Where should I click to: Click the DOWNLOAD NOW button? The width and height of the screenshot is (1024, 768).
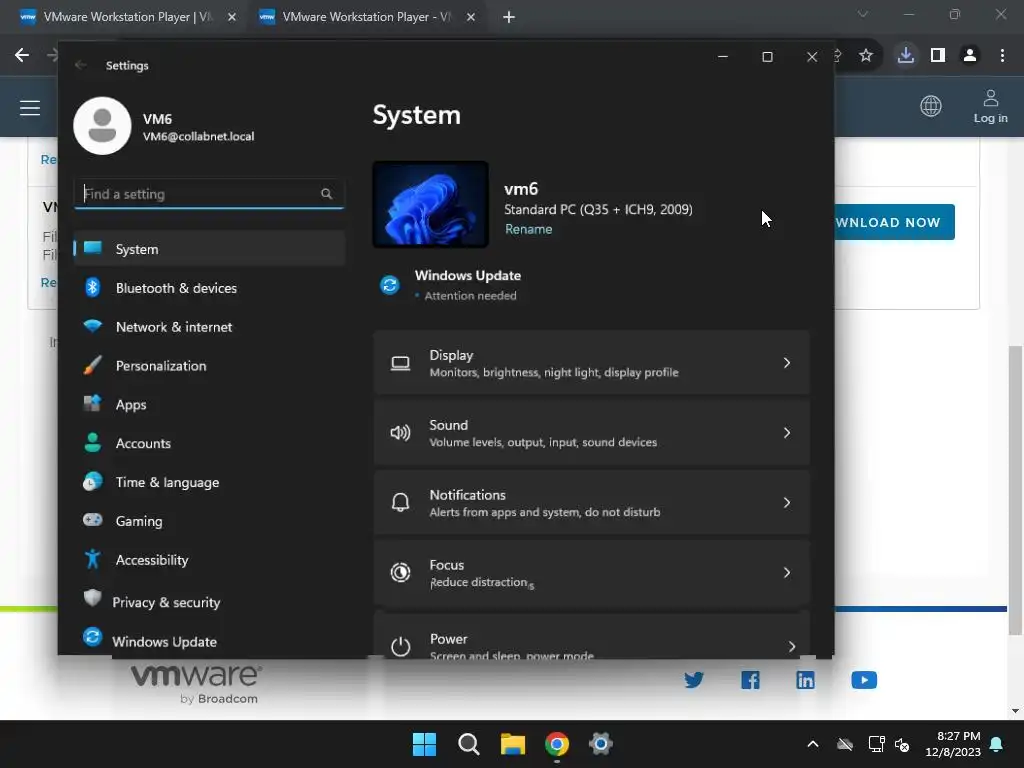[894, 222]
